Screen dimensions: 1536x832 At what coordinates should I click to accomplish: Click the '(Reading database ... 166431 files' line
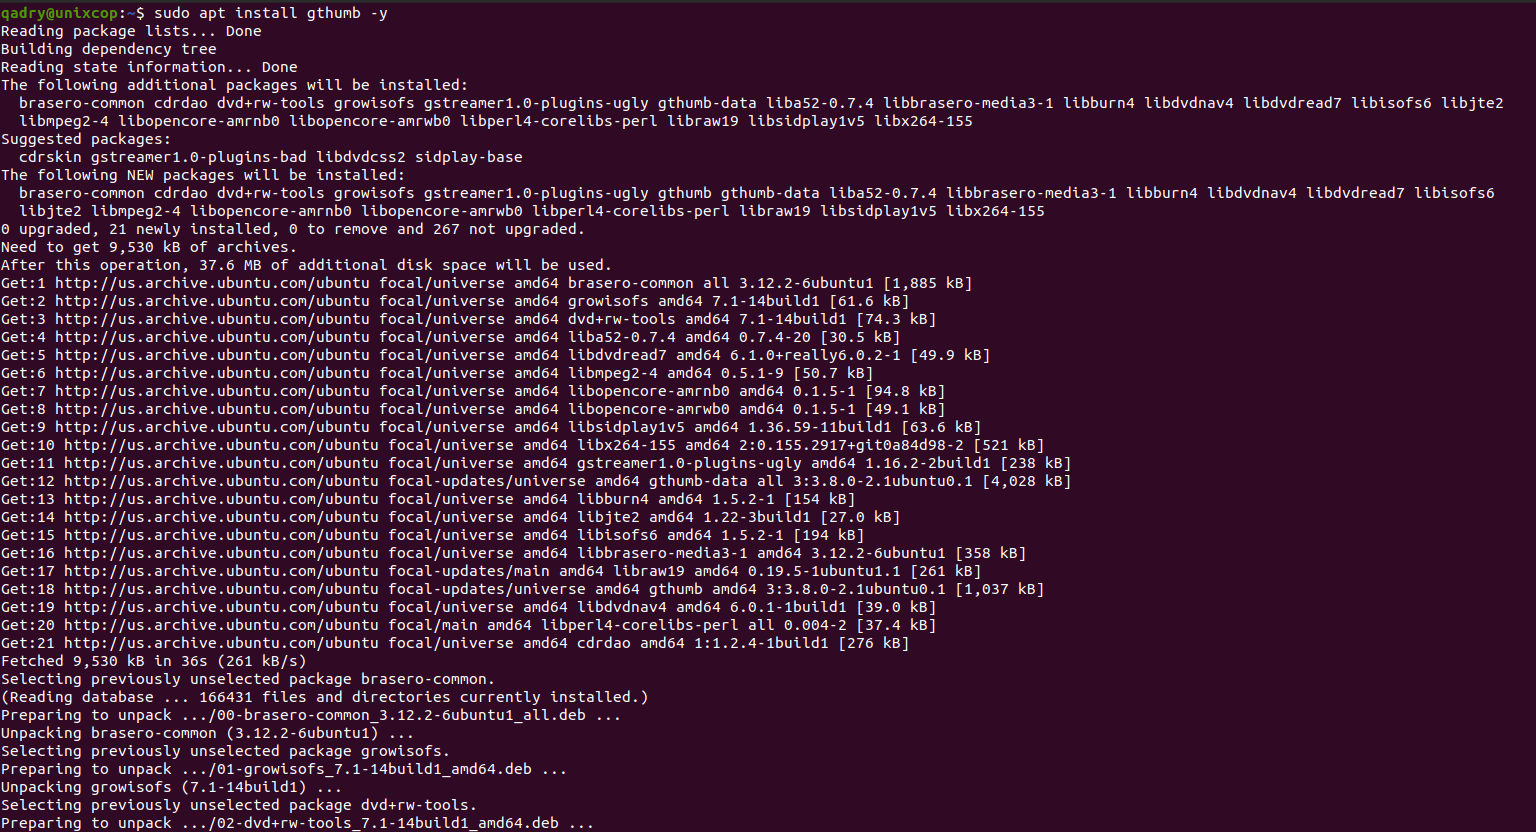pos(325,697)
